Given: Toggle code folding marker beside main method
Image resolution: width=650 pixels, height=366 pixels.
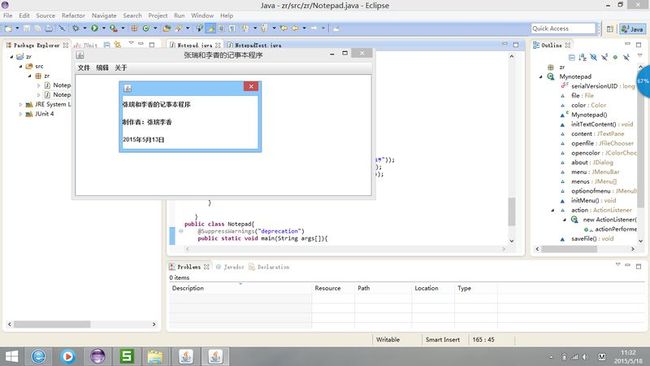Looking at the screenshot, I should [x=181, y=231].
